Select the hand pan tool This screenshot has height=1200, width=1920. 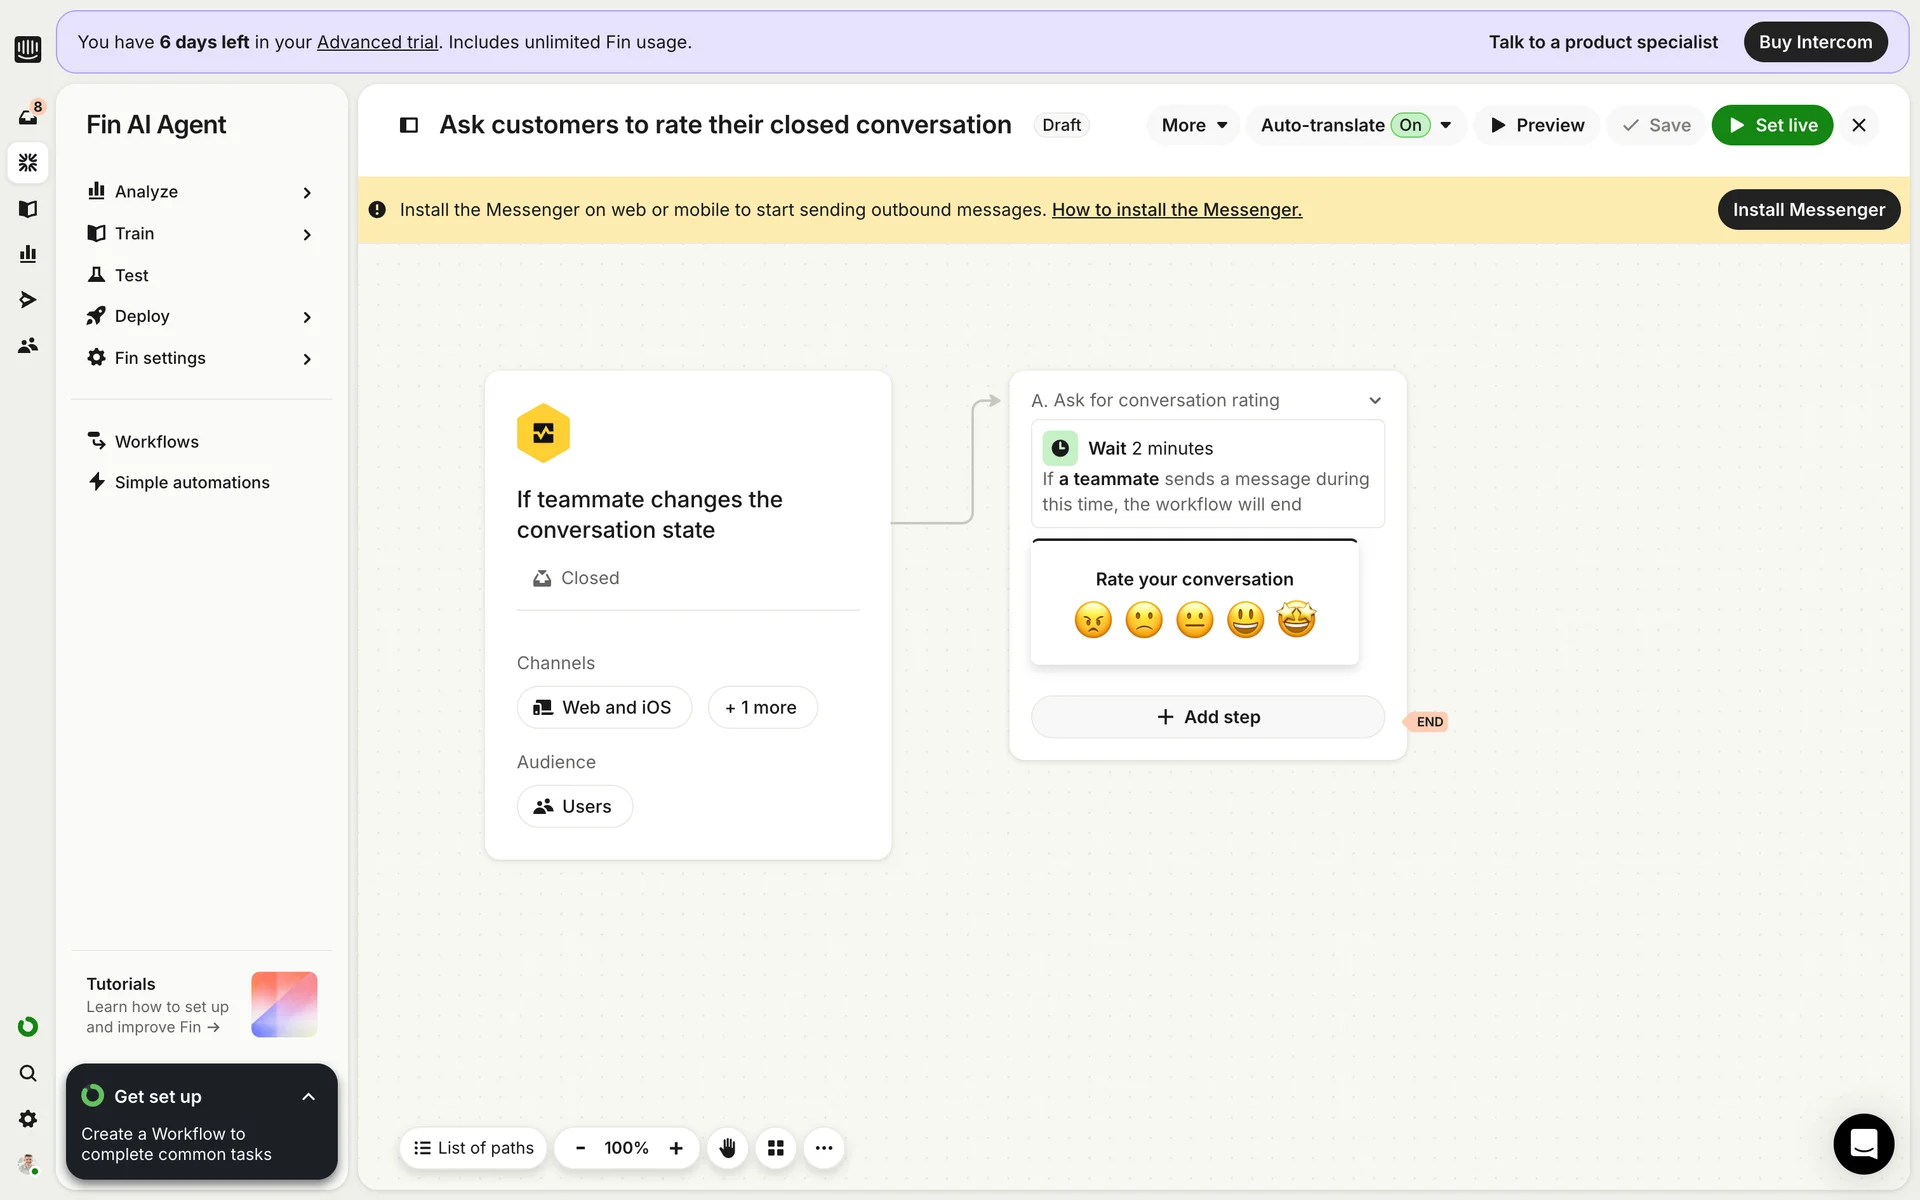[728, 1148]
